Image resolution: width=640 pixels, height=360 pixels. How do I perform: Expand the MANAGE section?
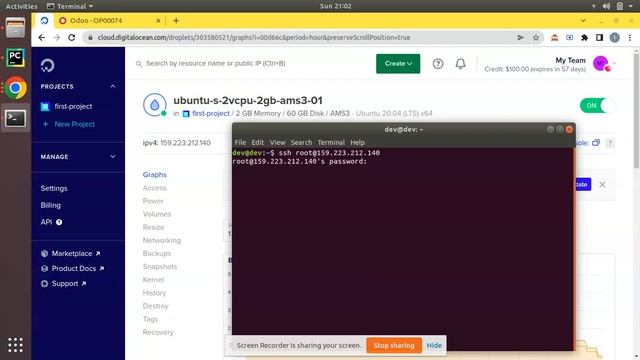coord(113,157)
